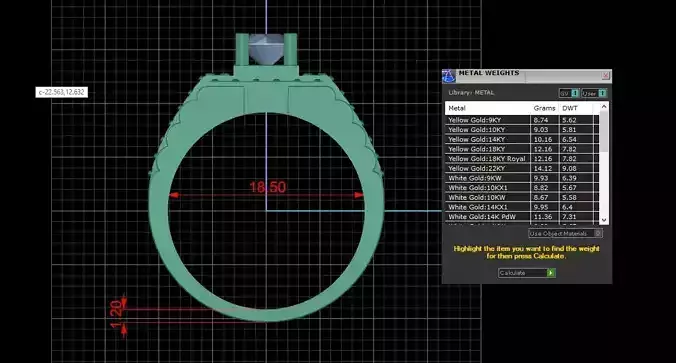
Task: Click the gemstone on the ring
Action: coord(266,50)
